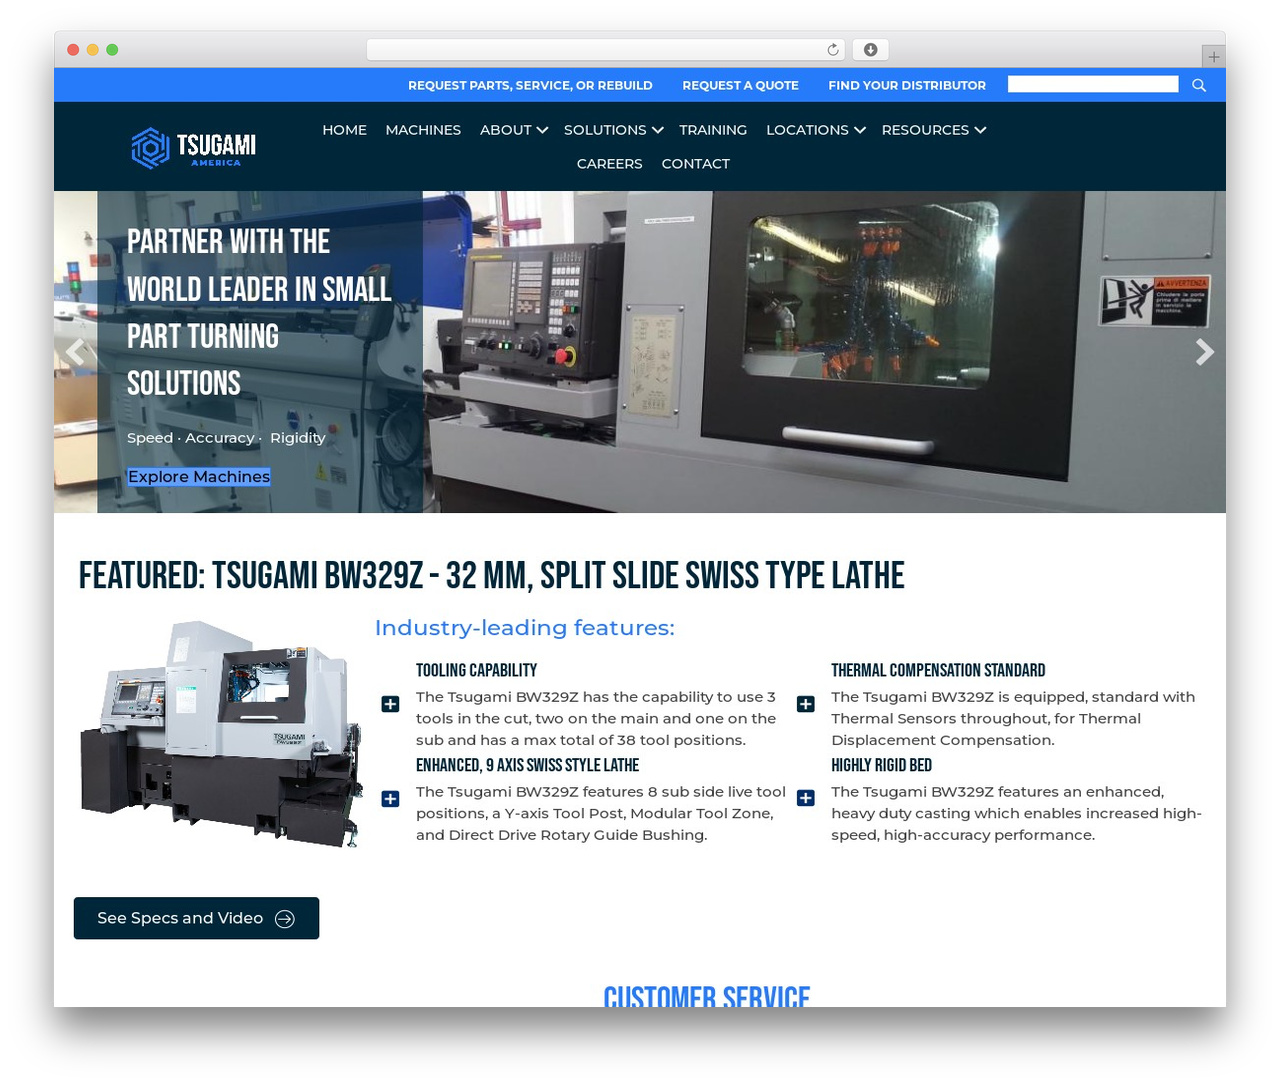Click the See Specs and Video button
Screen dimensions: 1280x1084
196,918
